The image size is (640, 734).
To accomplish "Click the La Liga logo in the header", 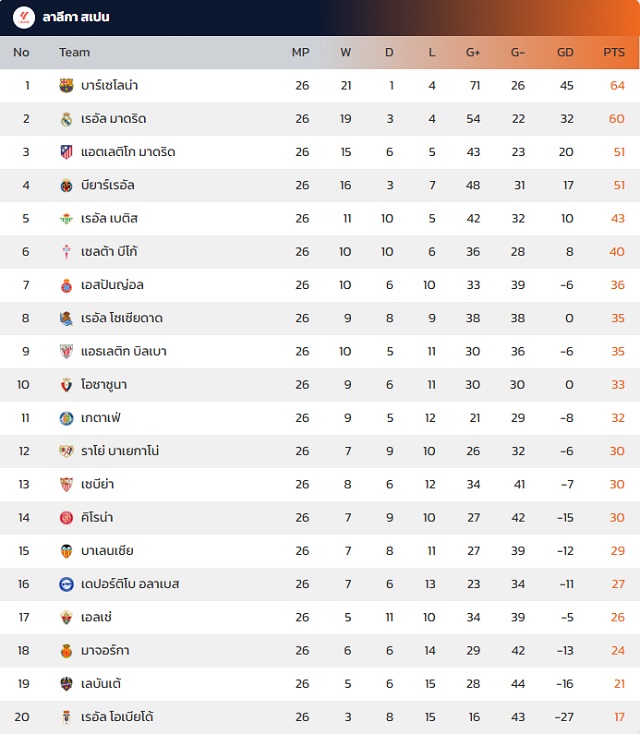I will point(24,17).
